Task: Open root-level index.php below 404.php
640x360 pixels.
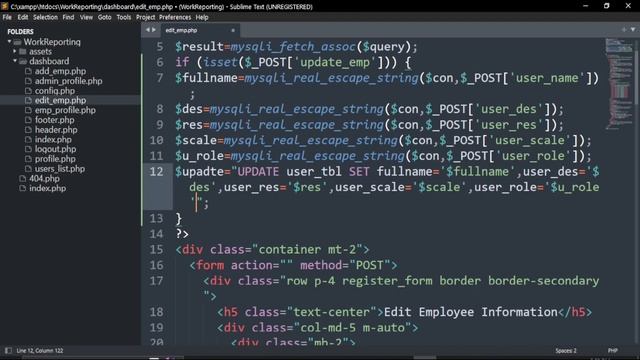Action: point(47,188)
